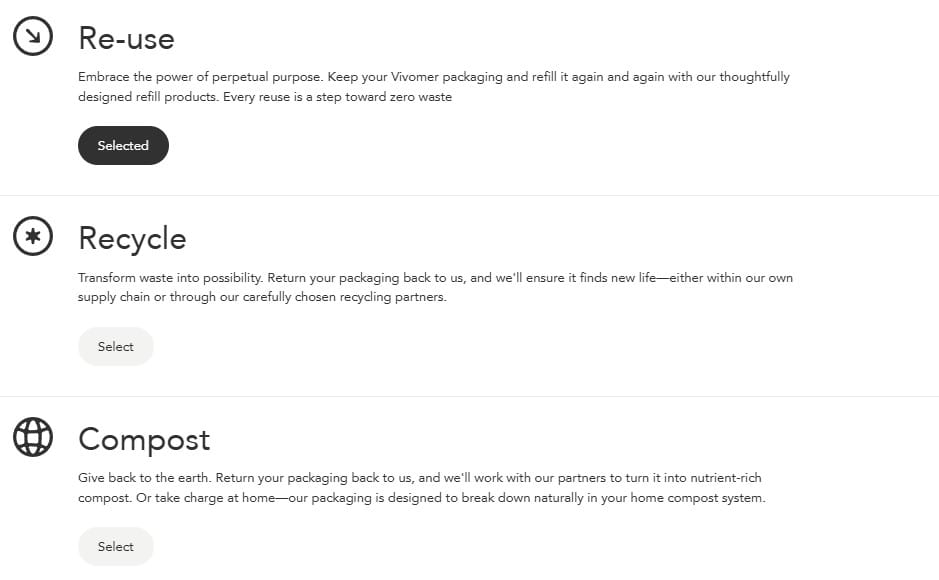Click 'Transform waste into possibility' sentence
The width and height of the screenshot is (939, 580).
(171, 278)
